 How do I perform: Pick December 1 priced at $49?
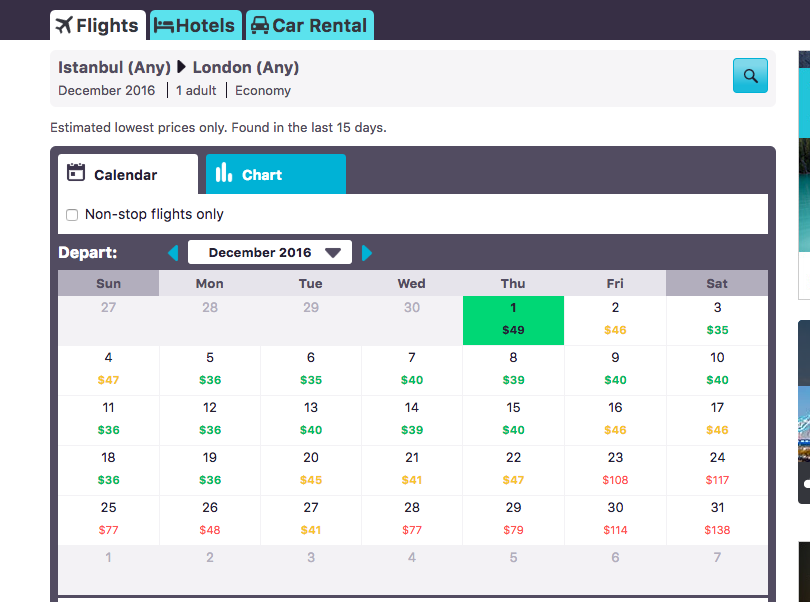[513, 319]
